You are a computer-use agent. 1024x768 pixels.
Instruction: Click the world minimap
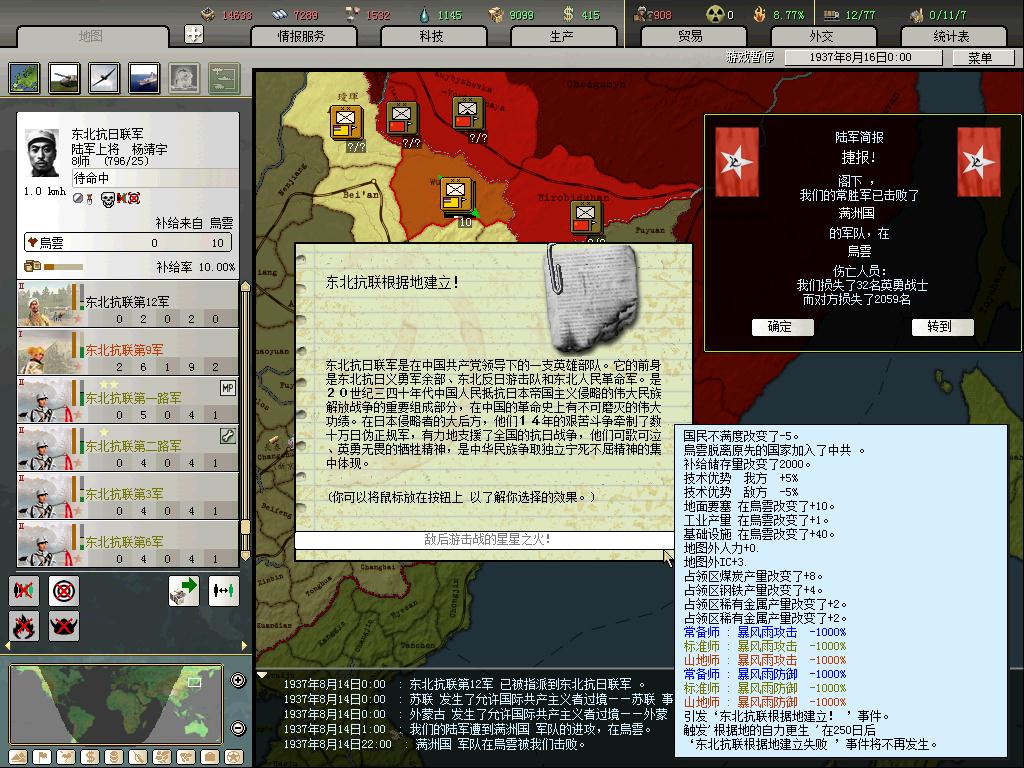[x=116, y=705]
